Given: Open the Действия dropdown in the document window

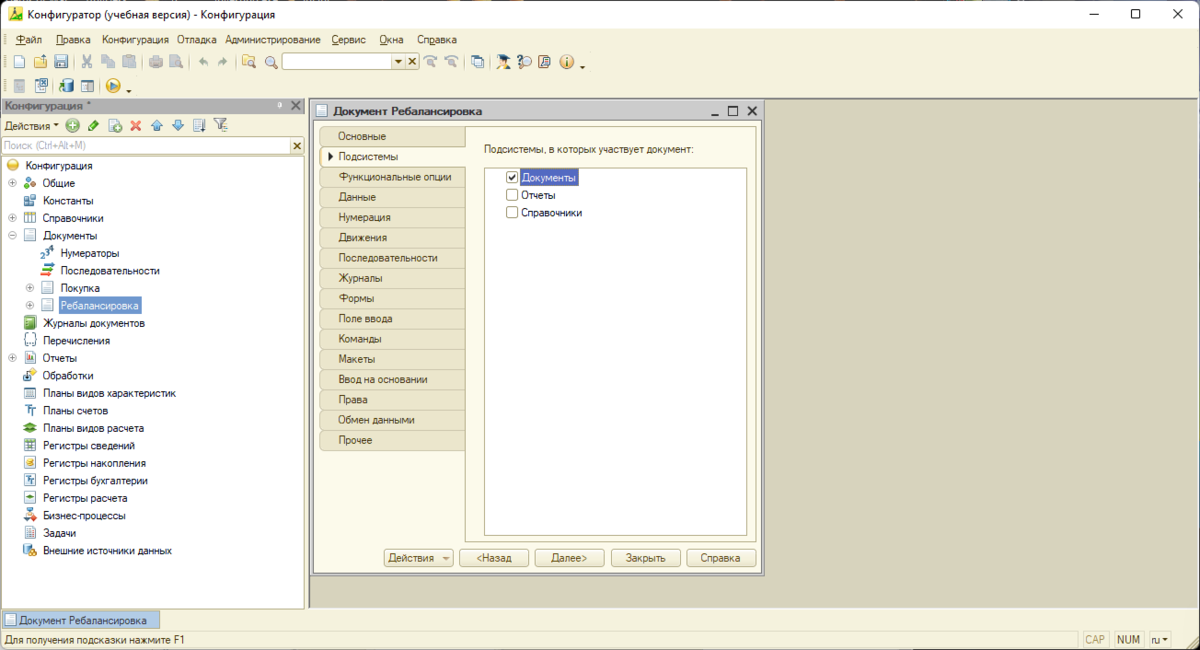Looking at the screenshot, I should (x=419, y=558).
